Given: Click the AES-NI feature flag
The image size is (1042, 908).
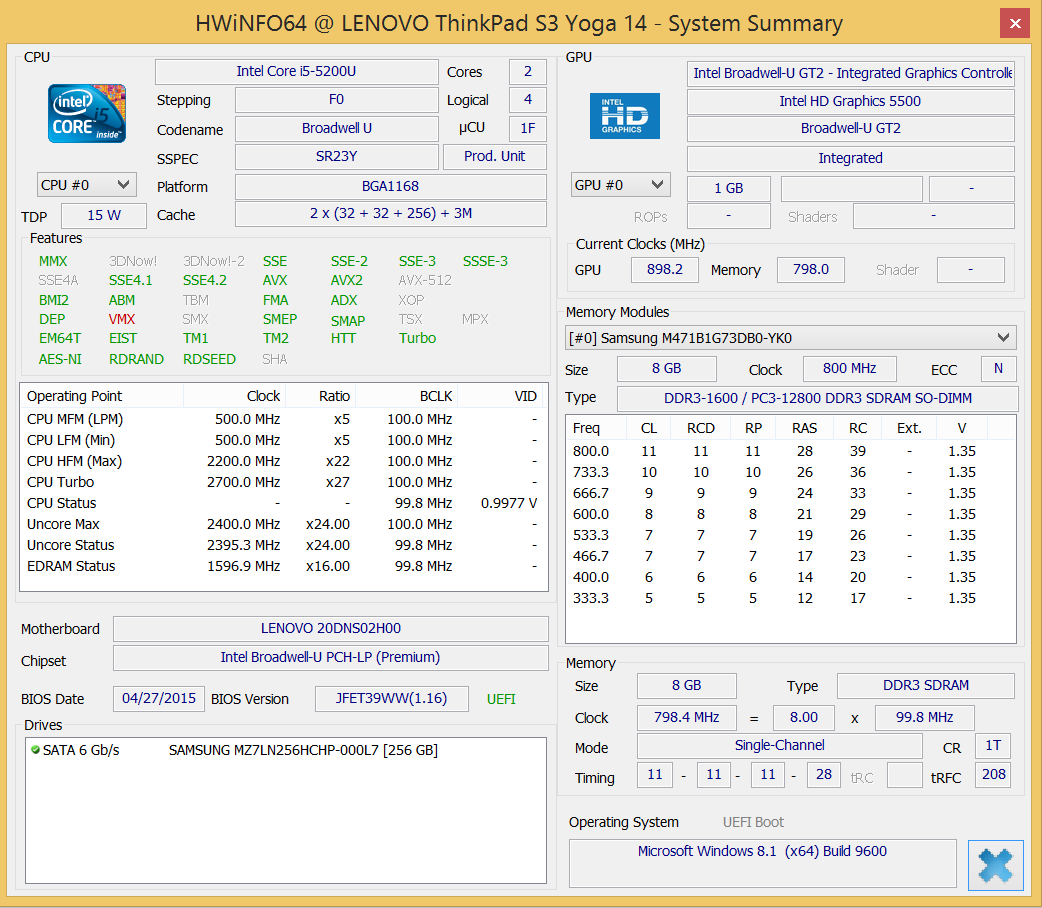Looking at the screenshot, I should pos(60,359).
